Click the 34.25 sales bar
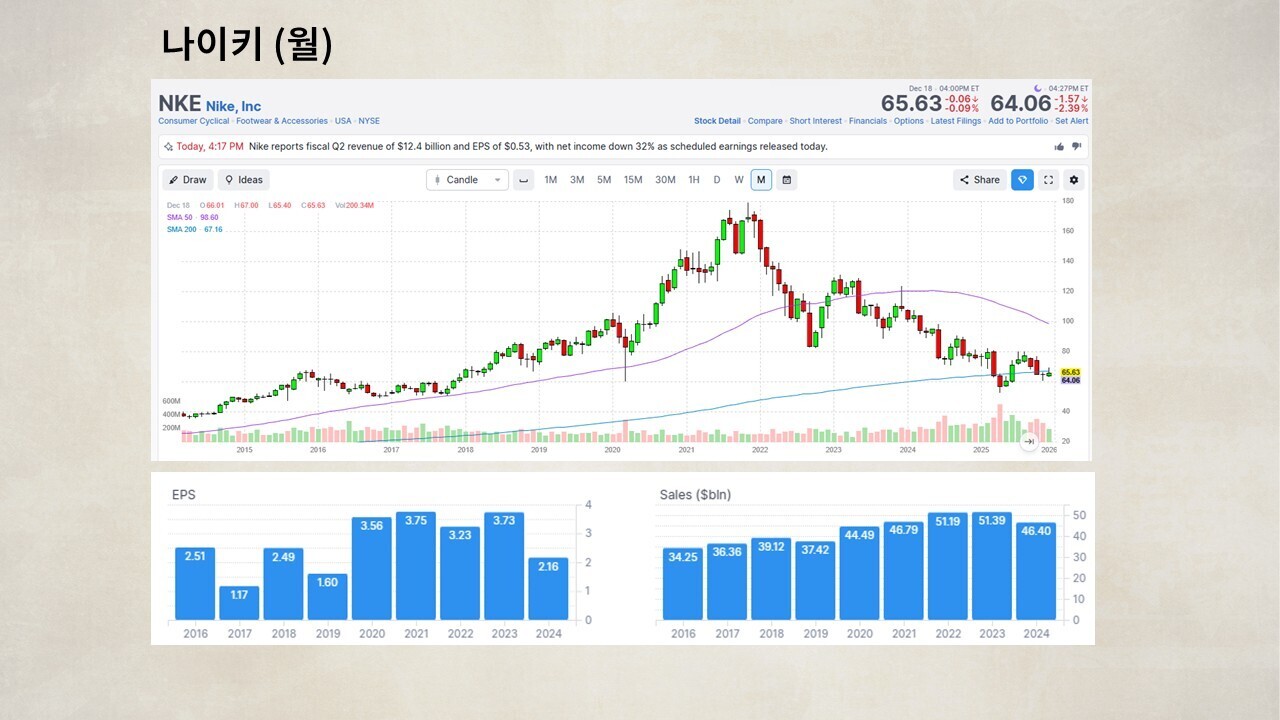 683,584
